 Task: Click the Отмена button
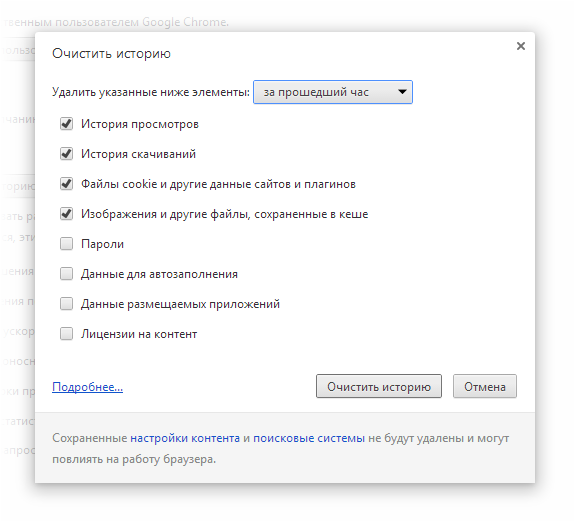click(485, 386)
